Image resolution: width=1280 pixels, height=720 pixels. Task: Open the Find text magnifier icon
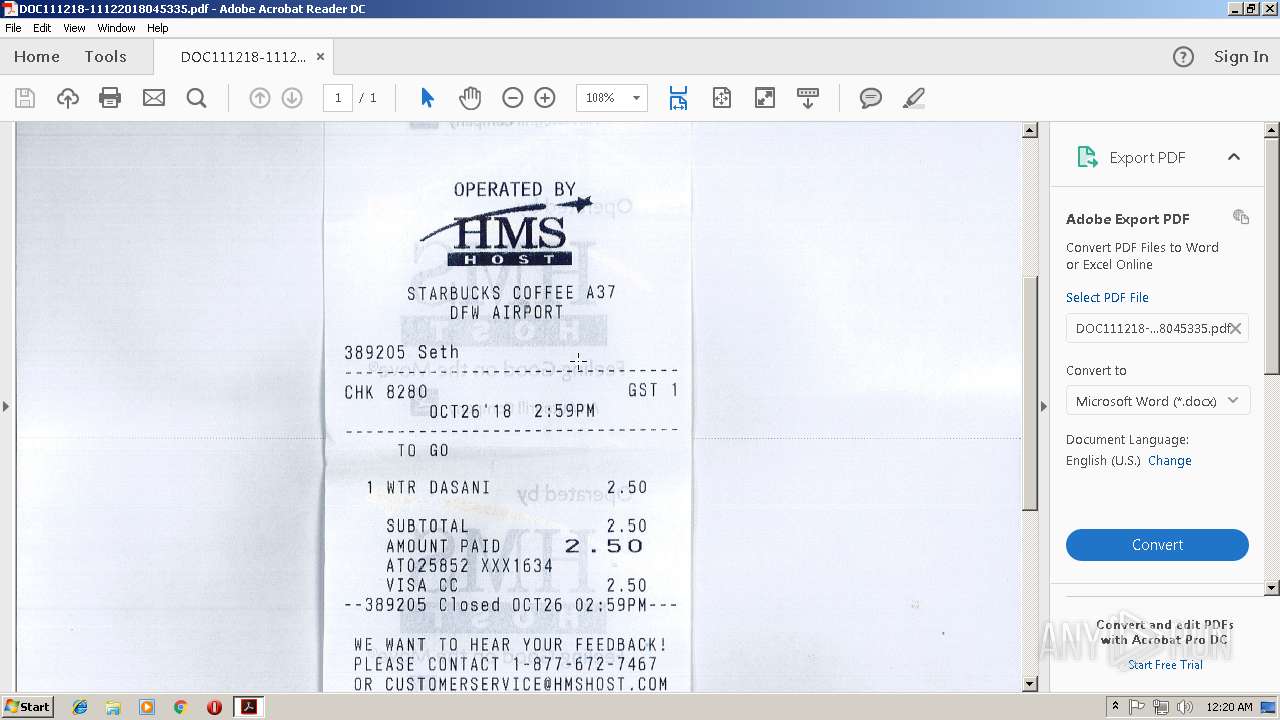(x=197, y=98)
